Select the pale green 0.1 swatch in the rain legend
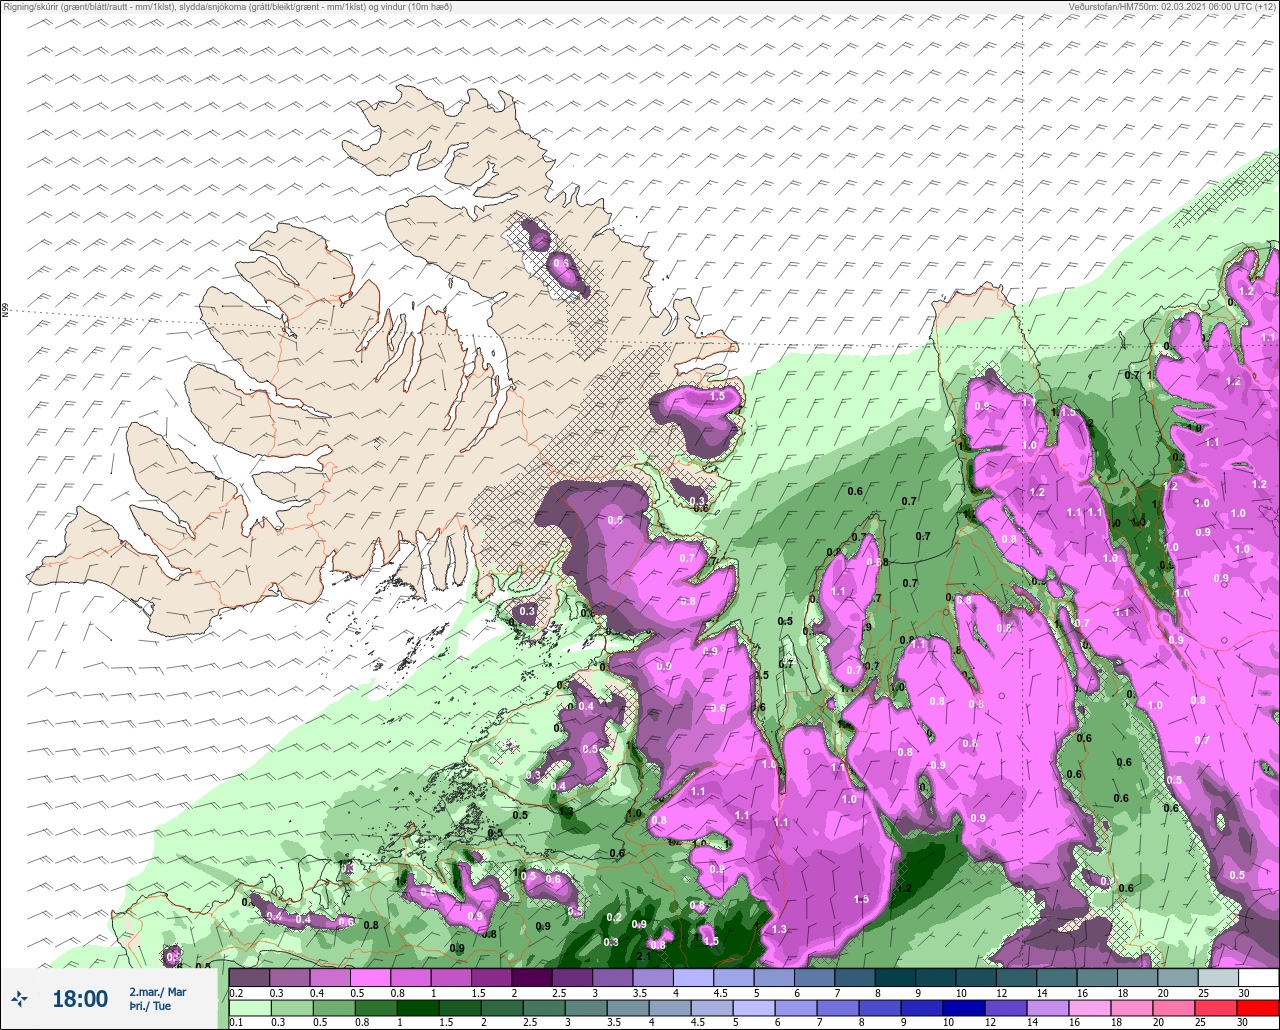The width and height of the screenshot is (1280, 1030). pyautogui.click(x=249, y=1008)
